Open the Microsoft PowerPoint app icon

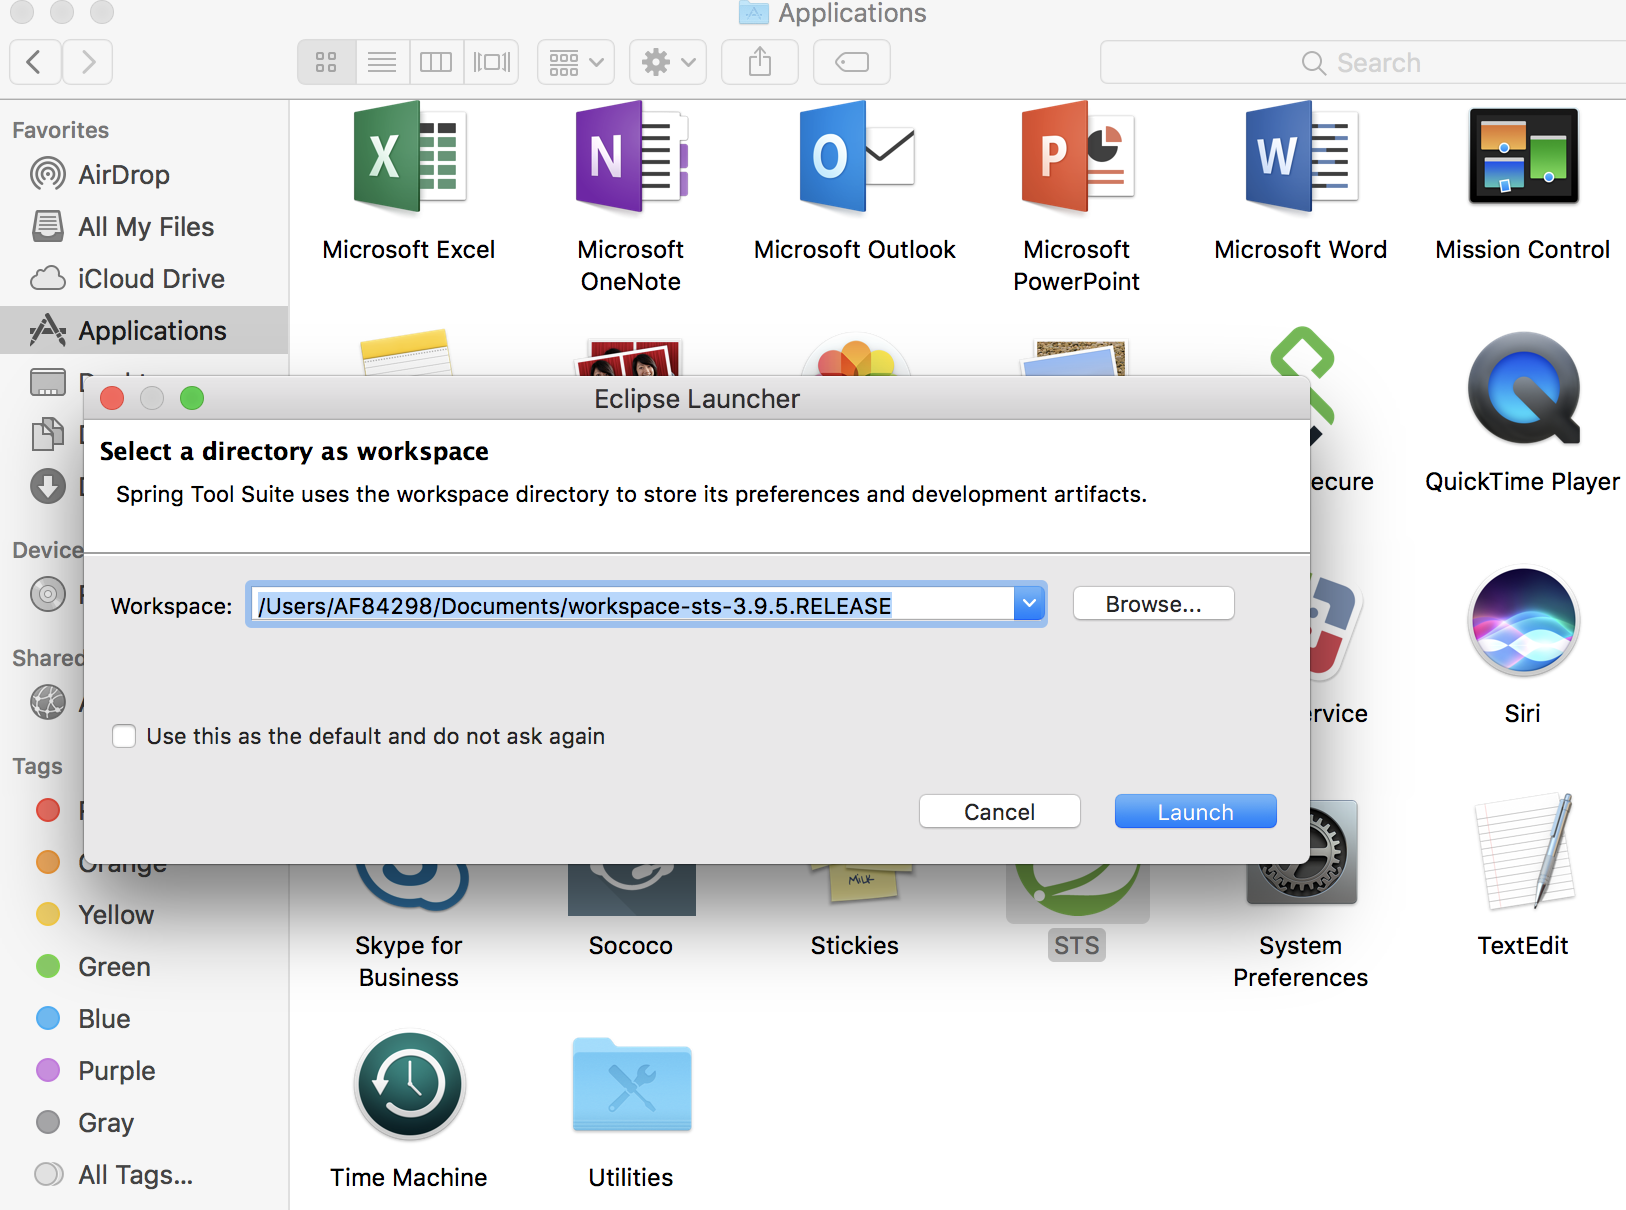[x=1076, y=158]
